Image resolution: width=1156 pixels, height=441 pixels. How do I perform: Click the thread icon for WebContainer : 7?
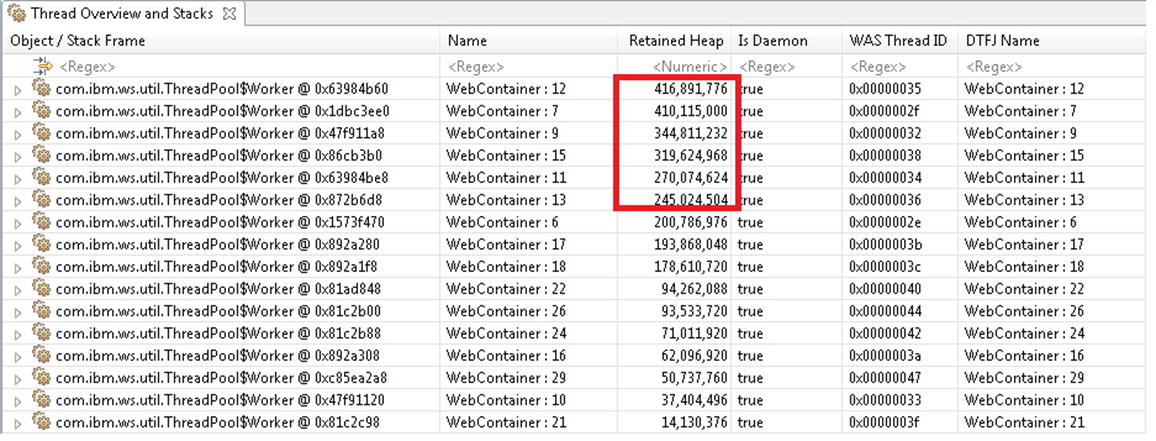point(41,110)
